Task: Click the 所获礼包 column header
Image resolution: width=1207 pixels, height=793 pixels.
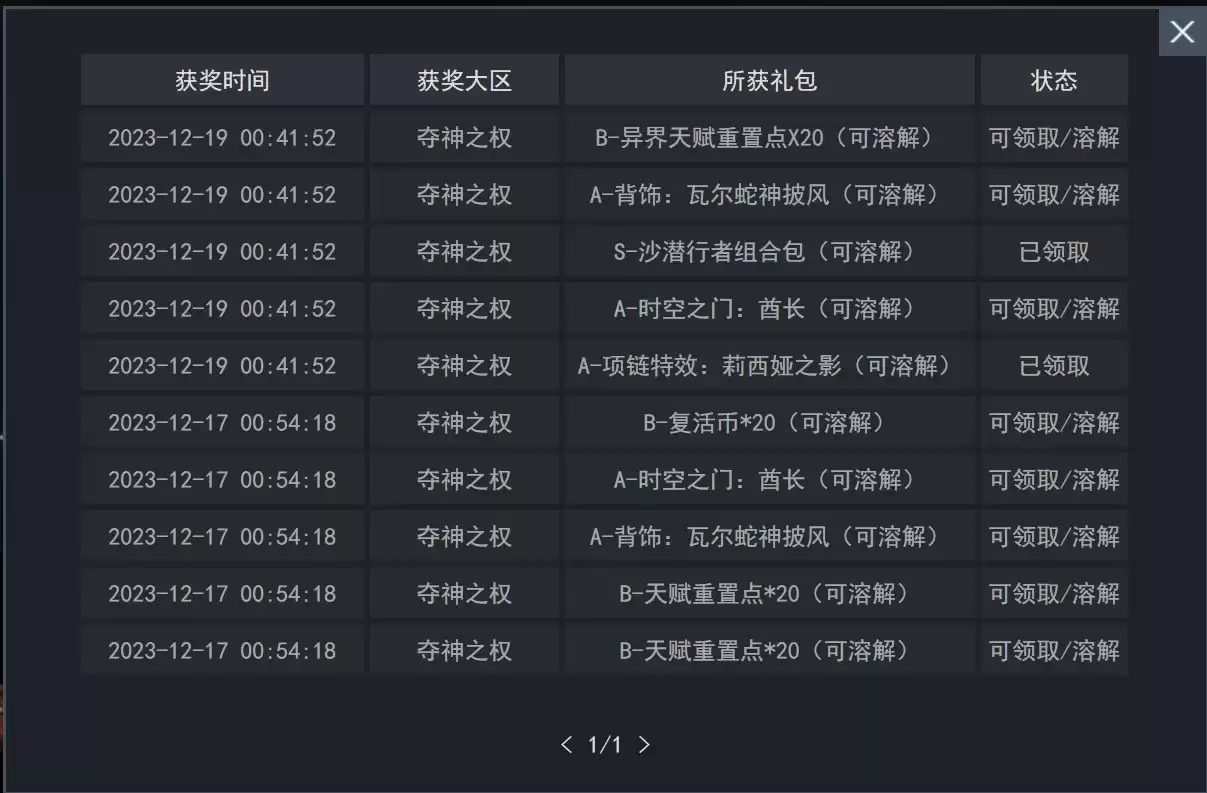Action: point(769,81)
